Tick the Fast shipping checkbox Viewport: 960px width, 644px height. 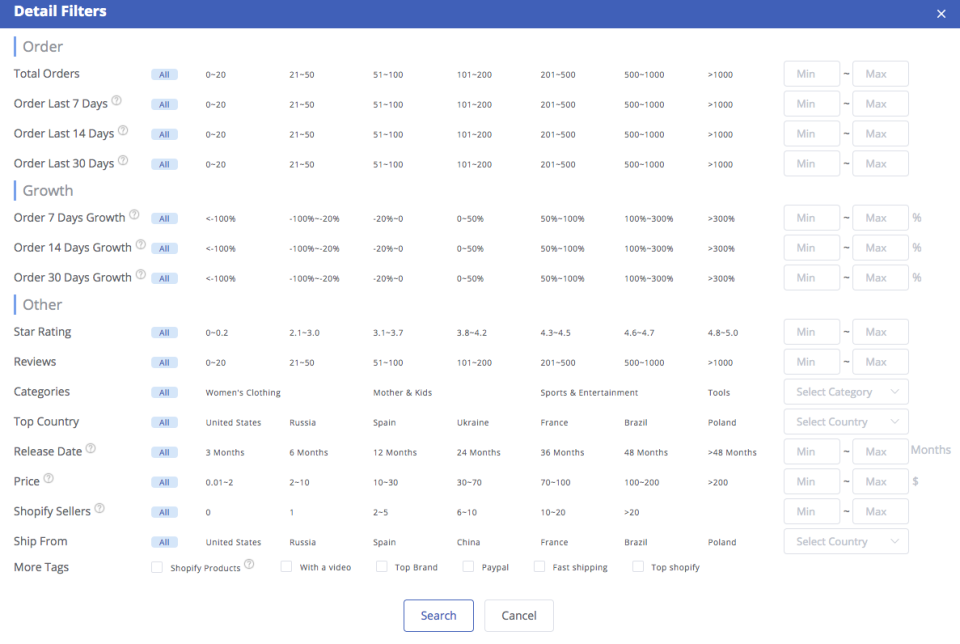[539, 567]
